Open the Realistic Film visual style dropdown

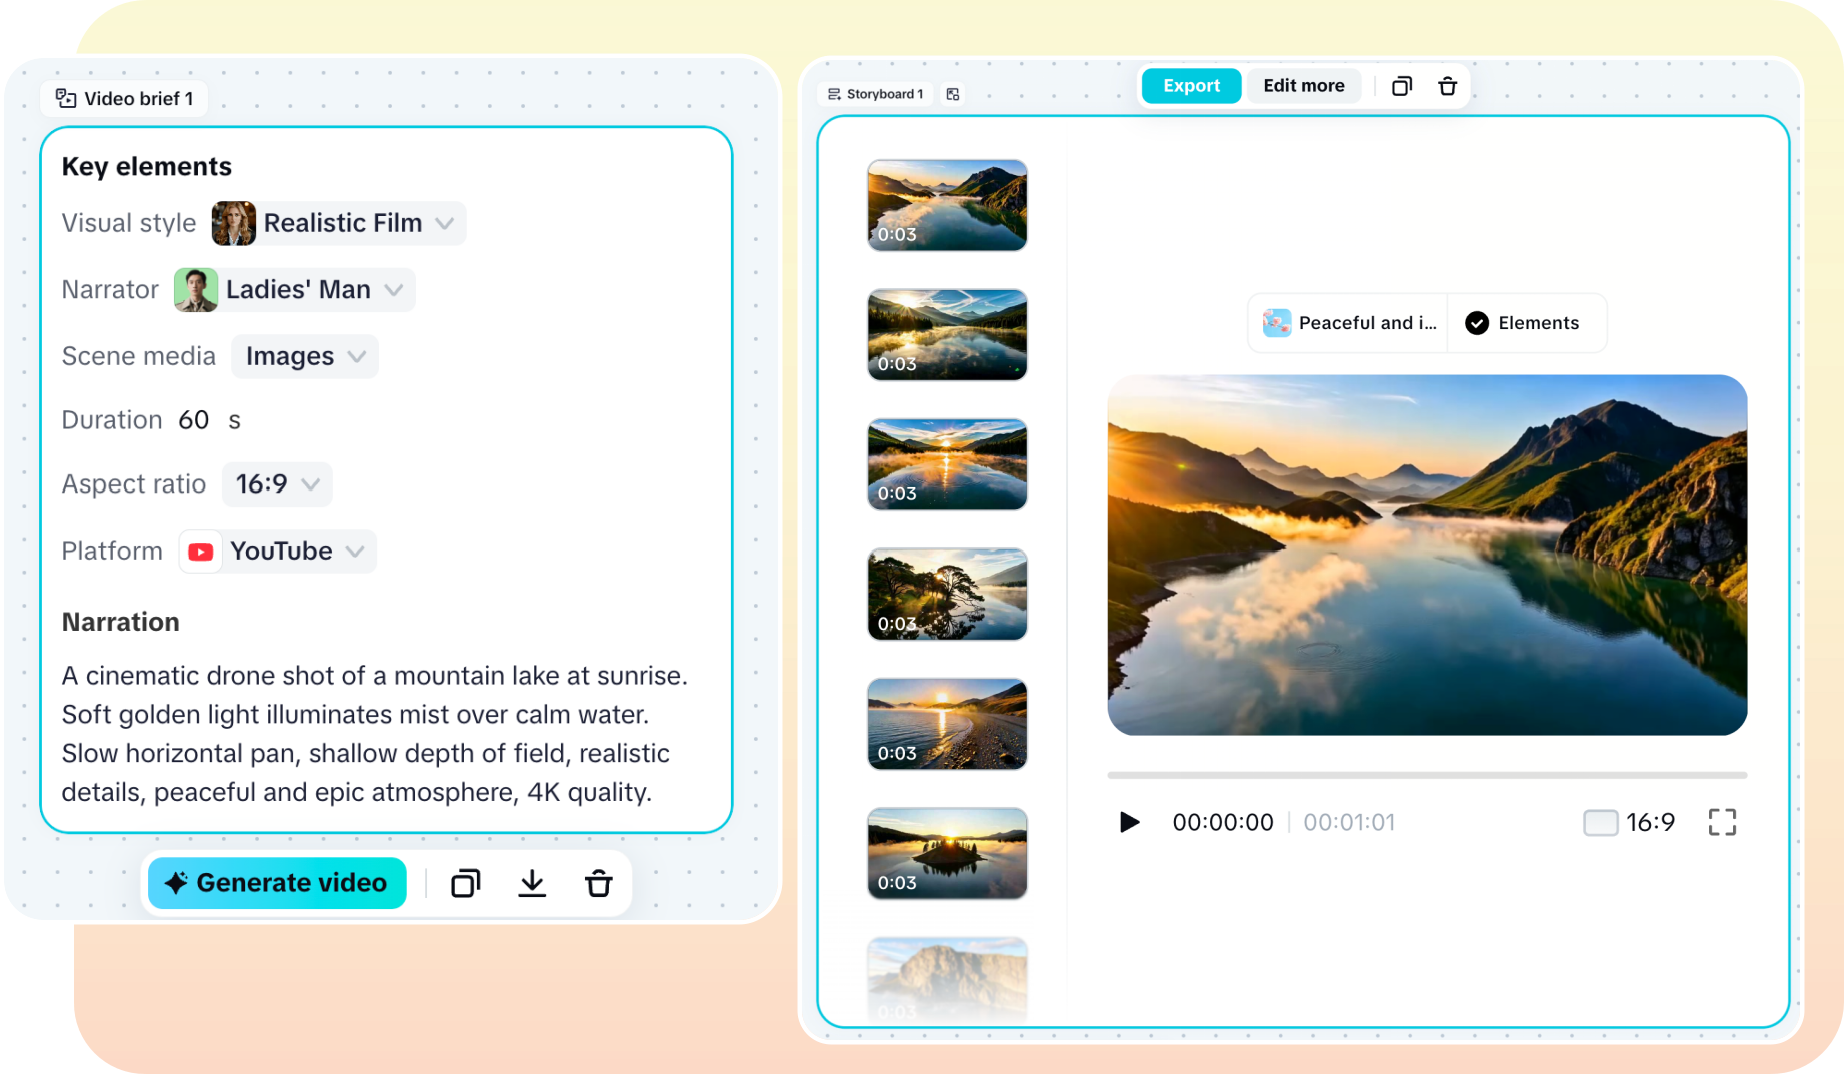336,222
